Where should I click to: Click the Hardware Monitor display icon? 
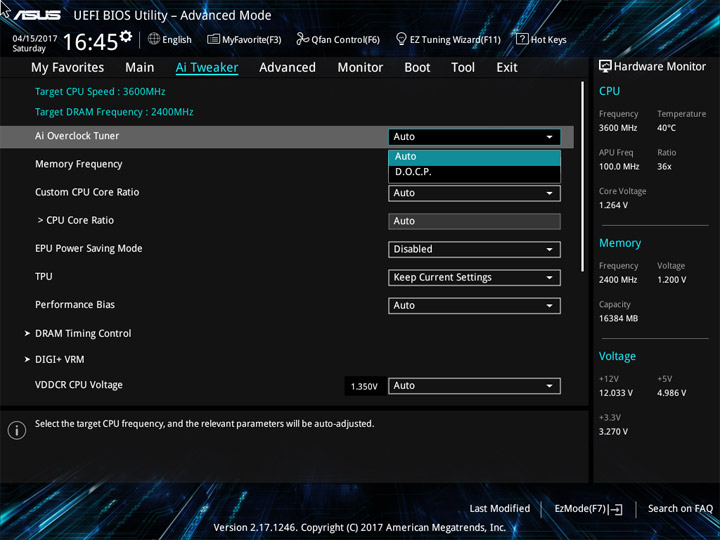pos(605,66)
